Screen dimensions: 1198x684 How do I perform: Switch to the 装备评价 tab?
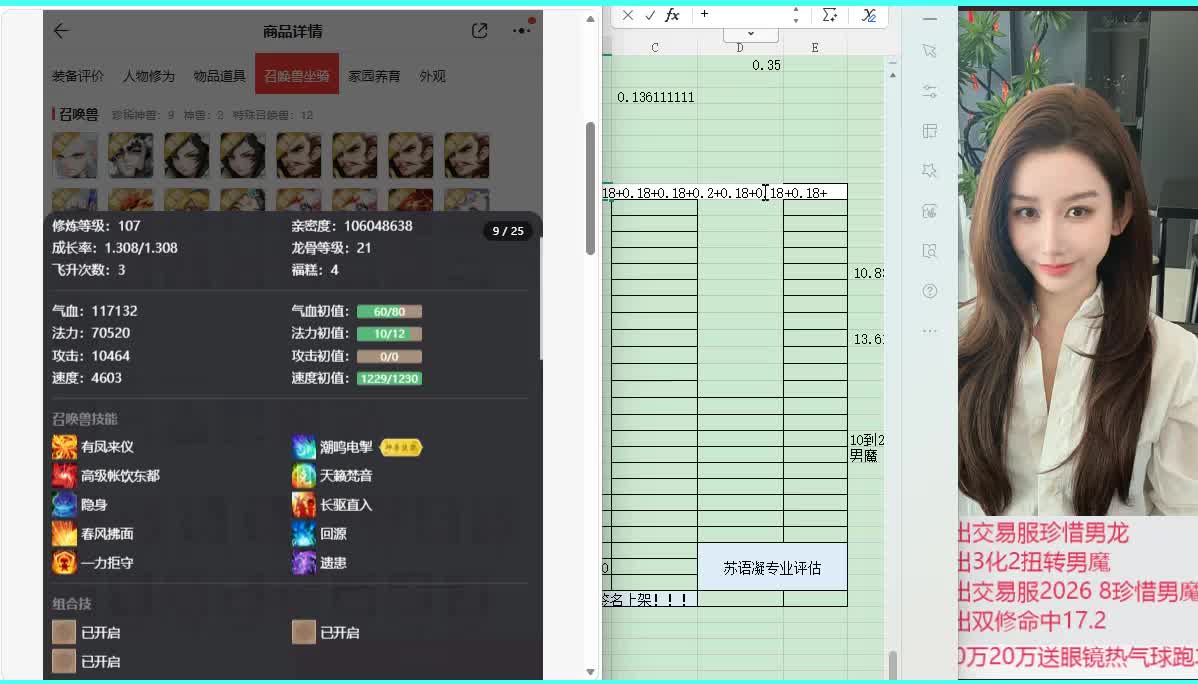click(77, 76)
